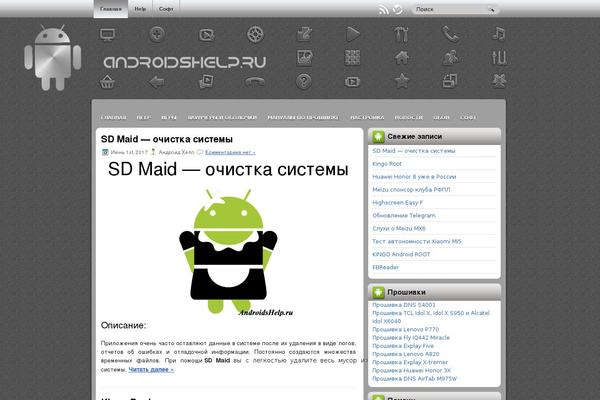The width and height of the screenshot is (600, 400).
Task: Click the Описание: subheading
Action: pos(123,325)
